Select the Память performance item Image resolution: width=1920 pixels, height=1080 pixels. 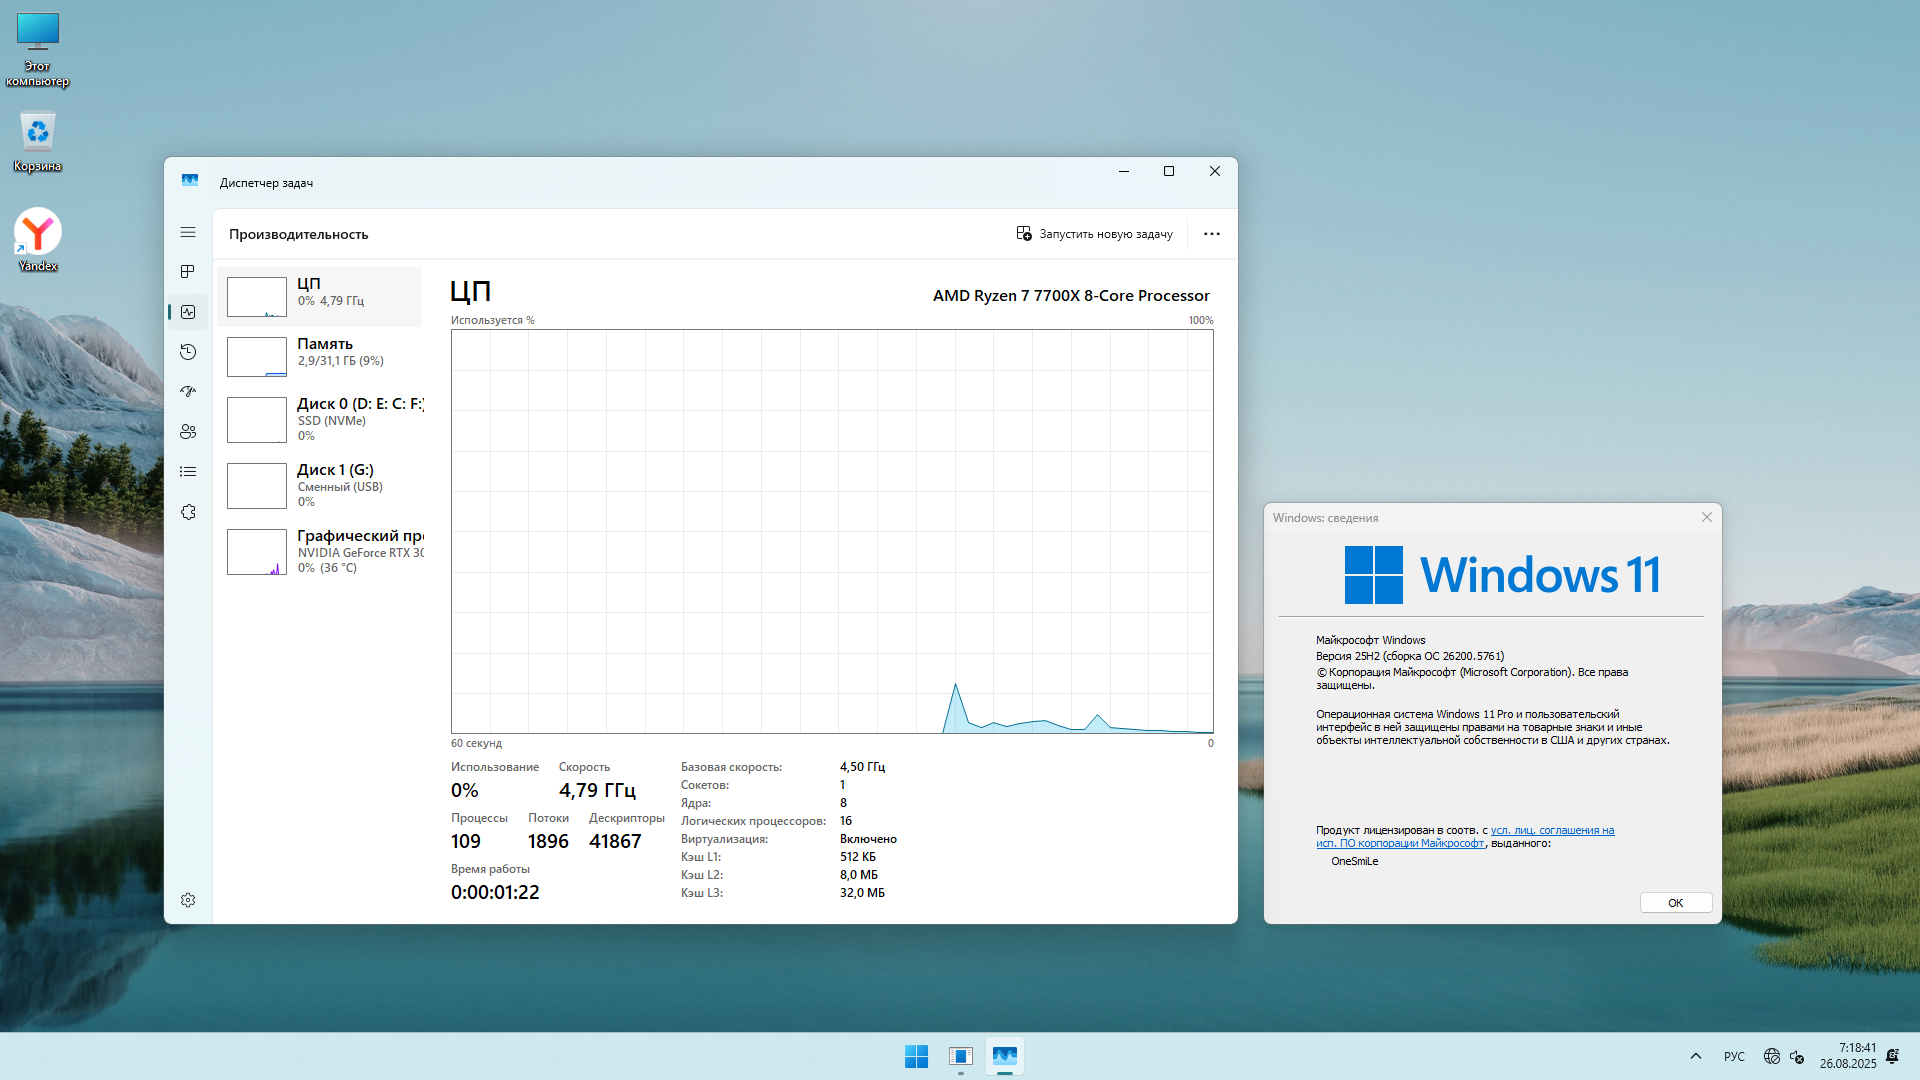320,356
